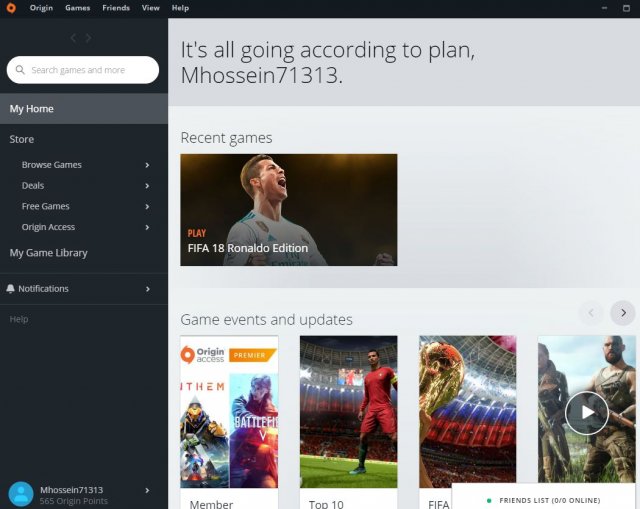This screenshot has height=509, width=640.
Task: Click the forward navigation arrow in sidebar
Action: pyautogui.click(x=88, y=38)
